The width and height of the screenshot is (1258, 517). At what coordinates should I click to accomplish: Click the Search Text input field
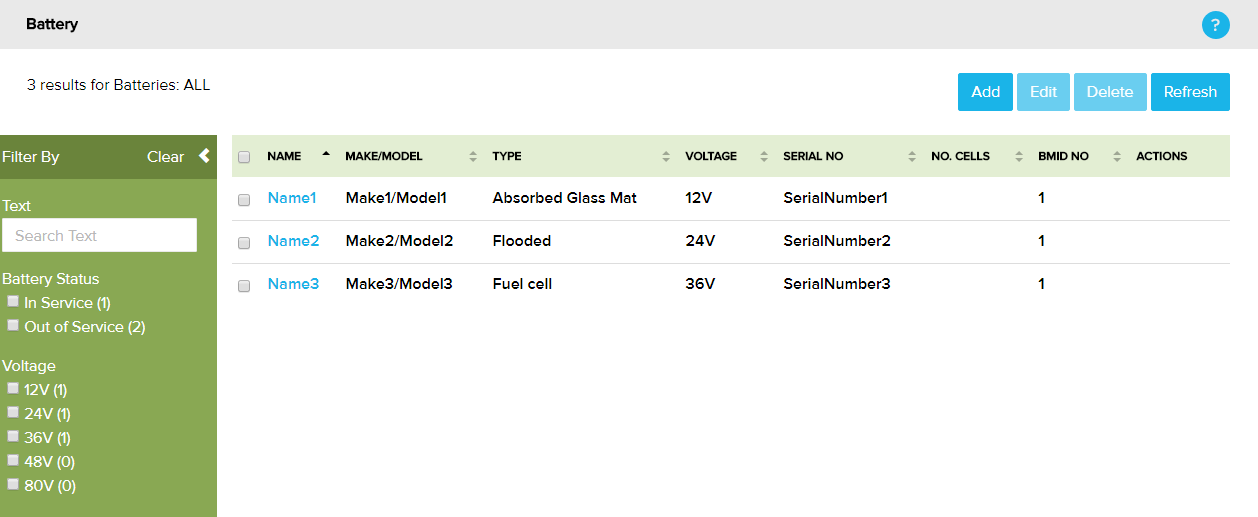tap(100, 236)
